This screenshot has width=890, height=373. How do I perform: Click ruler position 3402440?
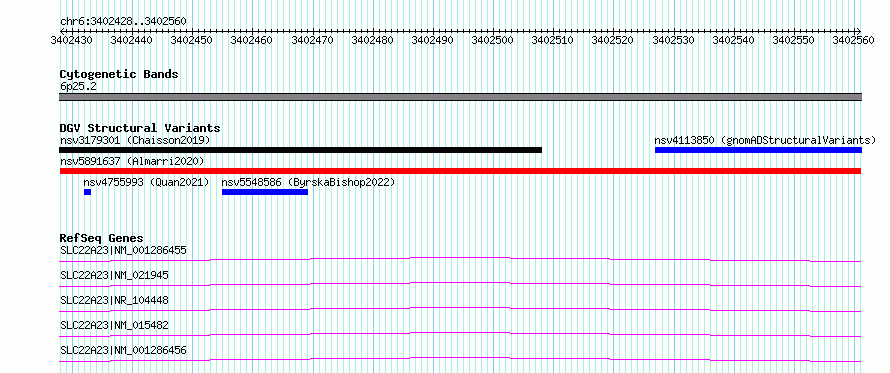[133, 40]
